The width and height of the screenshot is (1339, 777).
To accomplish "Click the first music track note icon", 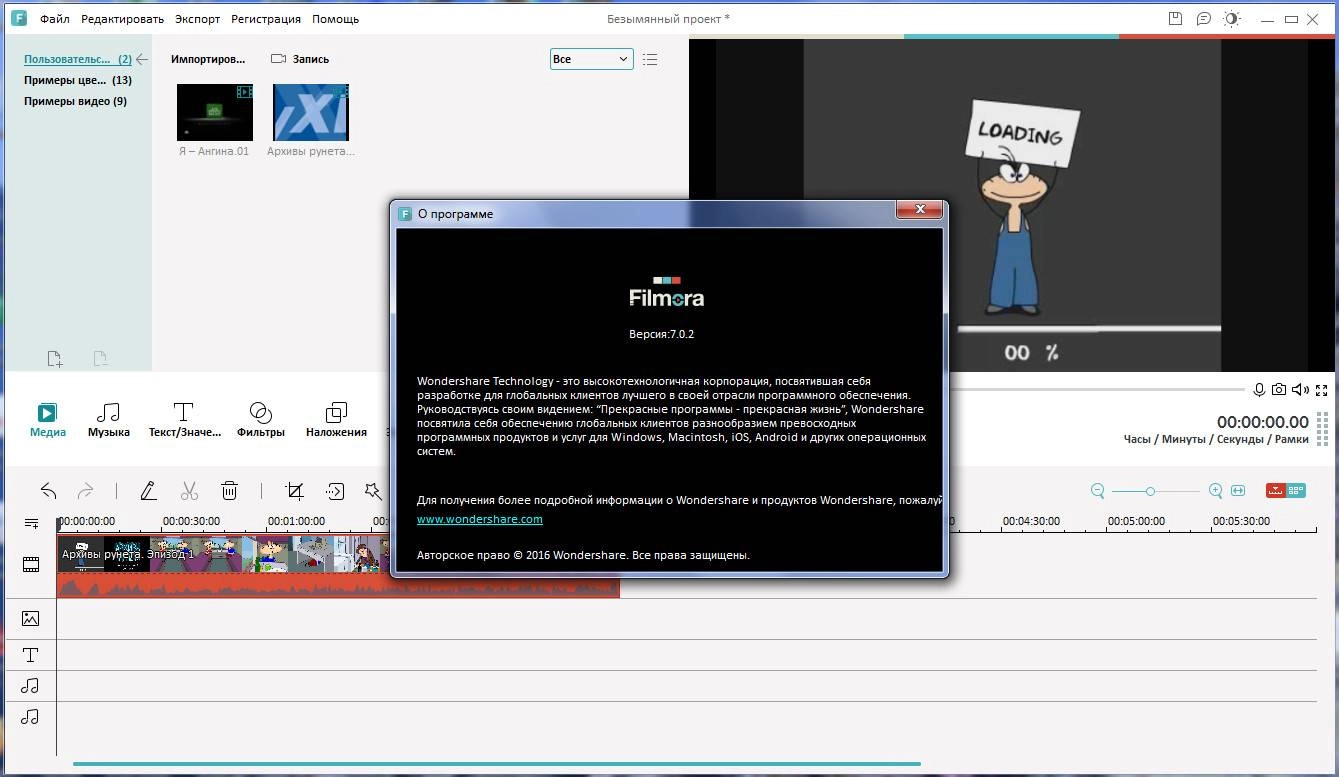I will (31, 686).
